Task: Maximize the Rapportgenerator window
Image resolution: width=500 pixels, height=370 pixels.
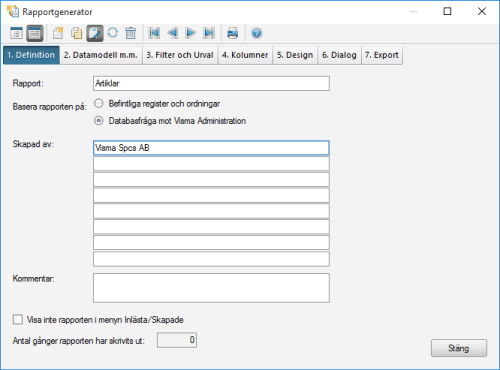Action: click(447, 11)
